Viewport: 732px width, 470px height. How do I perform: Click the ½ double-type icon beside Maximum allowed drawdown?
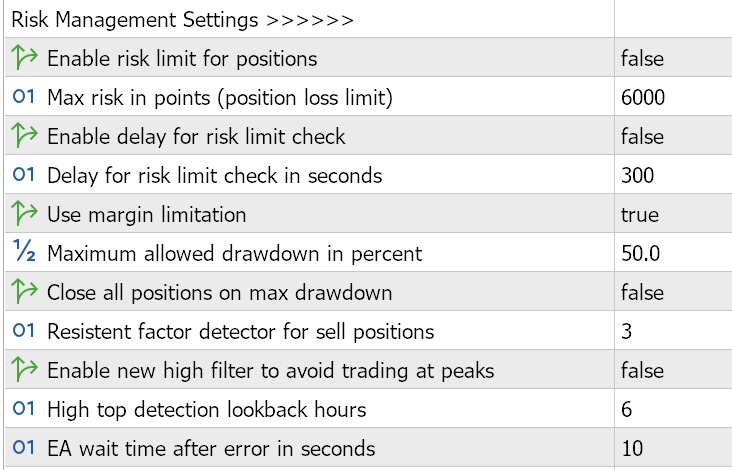pyautogui.click(x=24, y=250)
